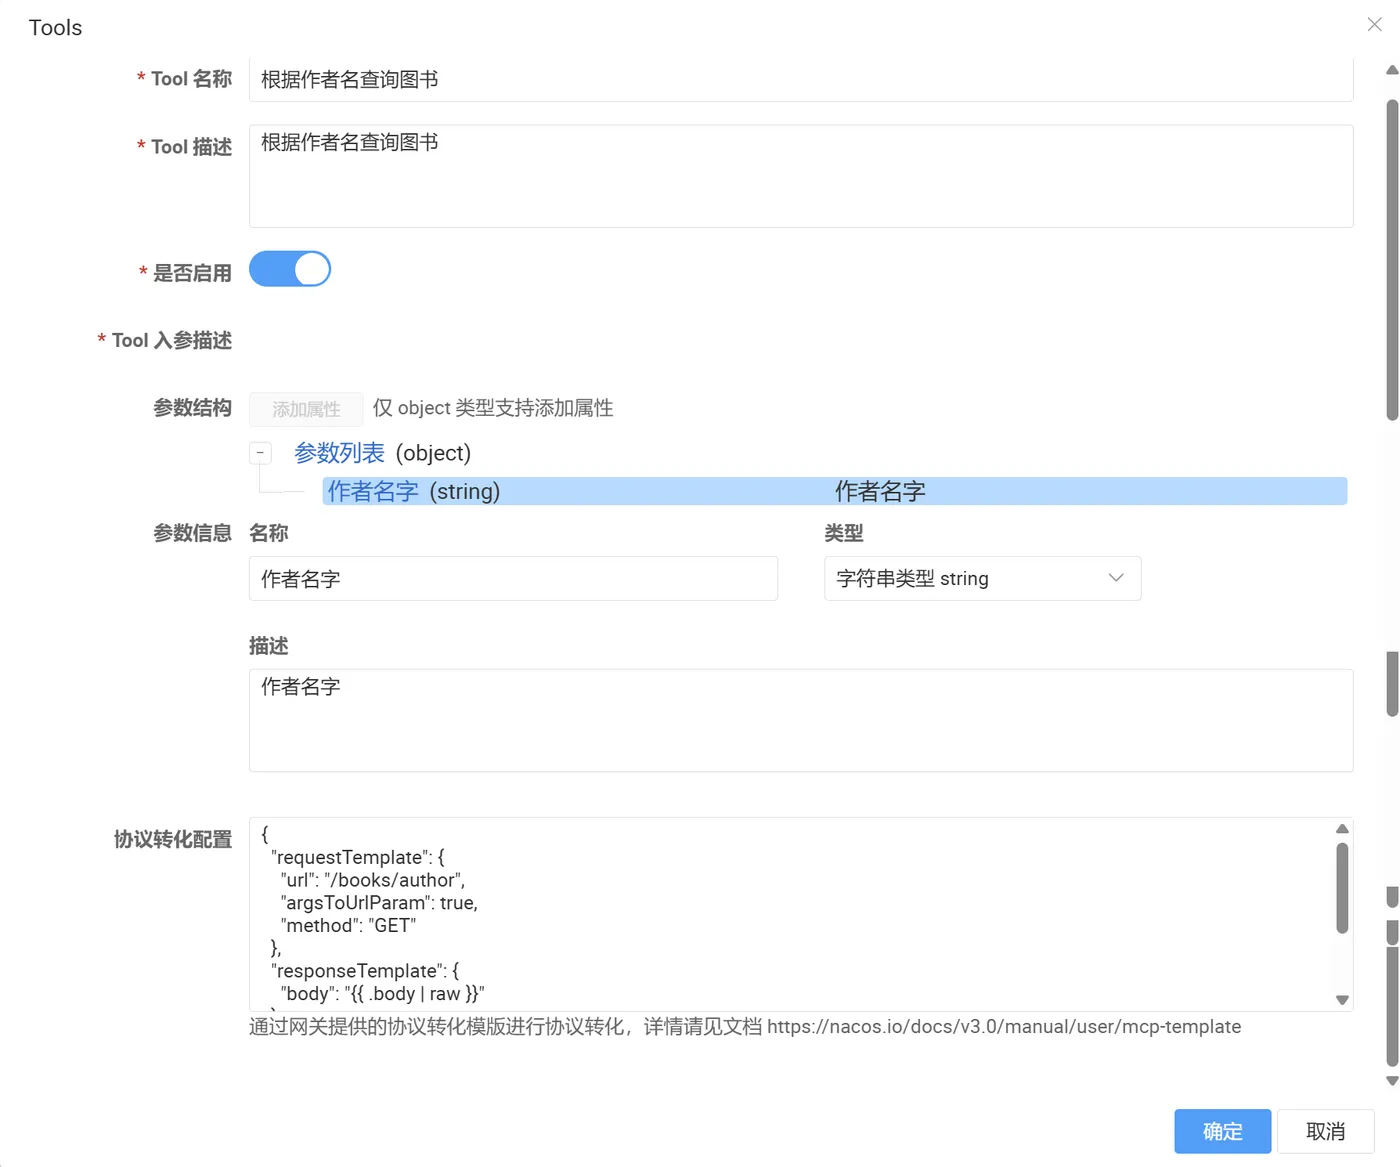Collapse the 参数列表 object tree node
Viewport: 1400px width, 1167px height.
tap(260, 453)
